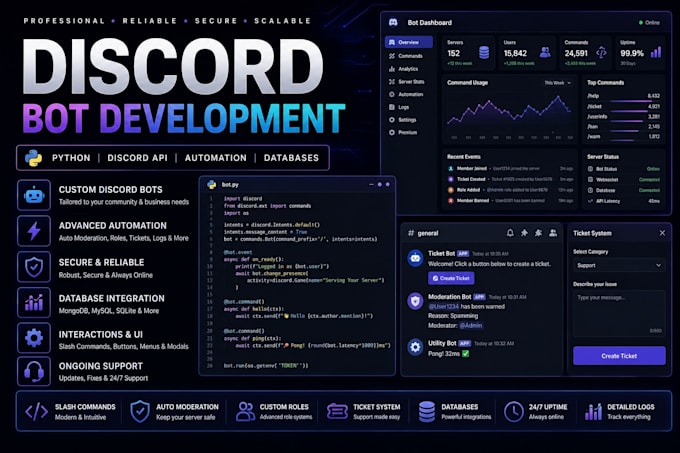Image resolution: width=680 pixels, height=453 pixels.
Task: Click the Ticket Bot robot avatar
Action: tap(415, 258)
